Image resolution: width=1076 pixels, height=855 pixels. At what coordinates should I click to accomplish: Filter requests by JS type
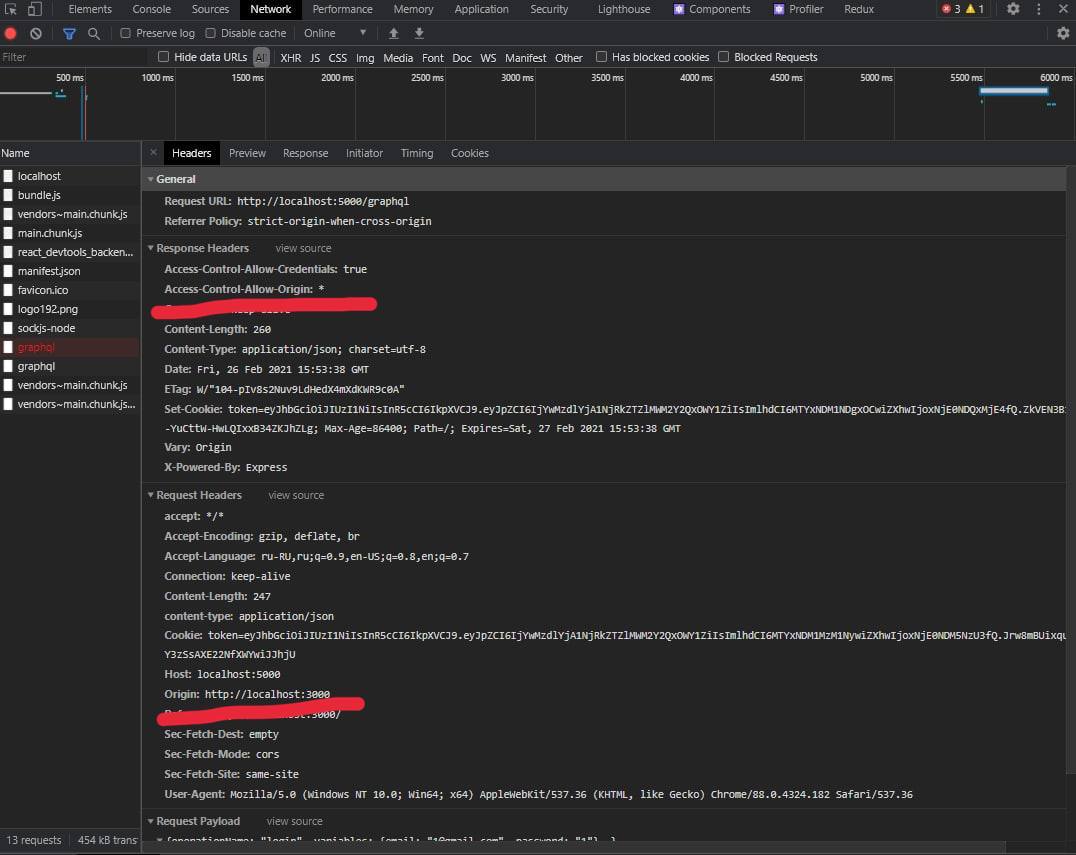point(315,58)
